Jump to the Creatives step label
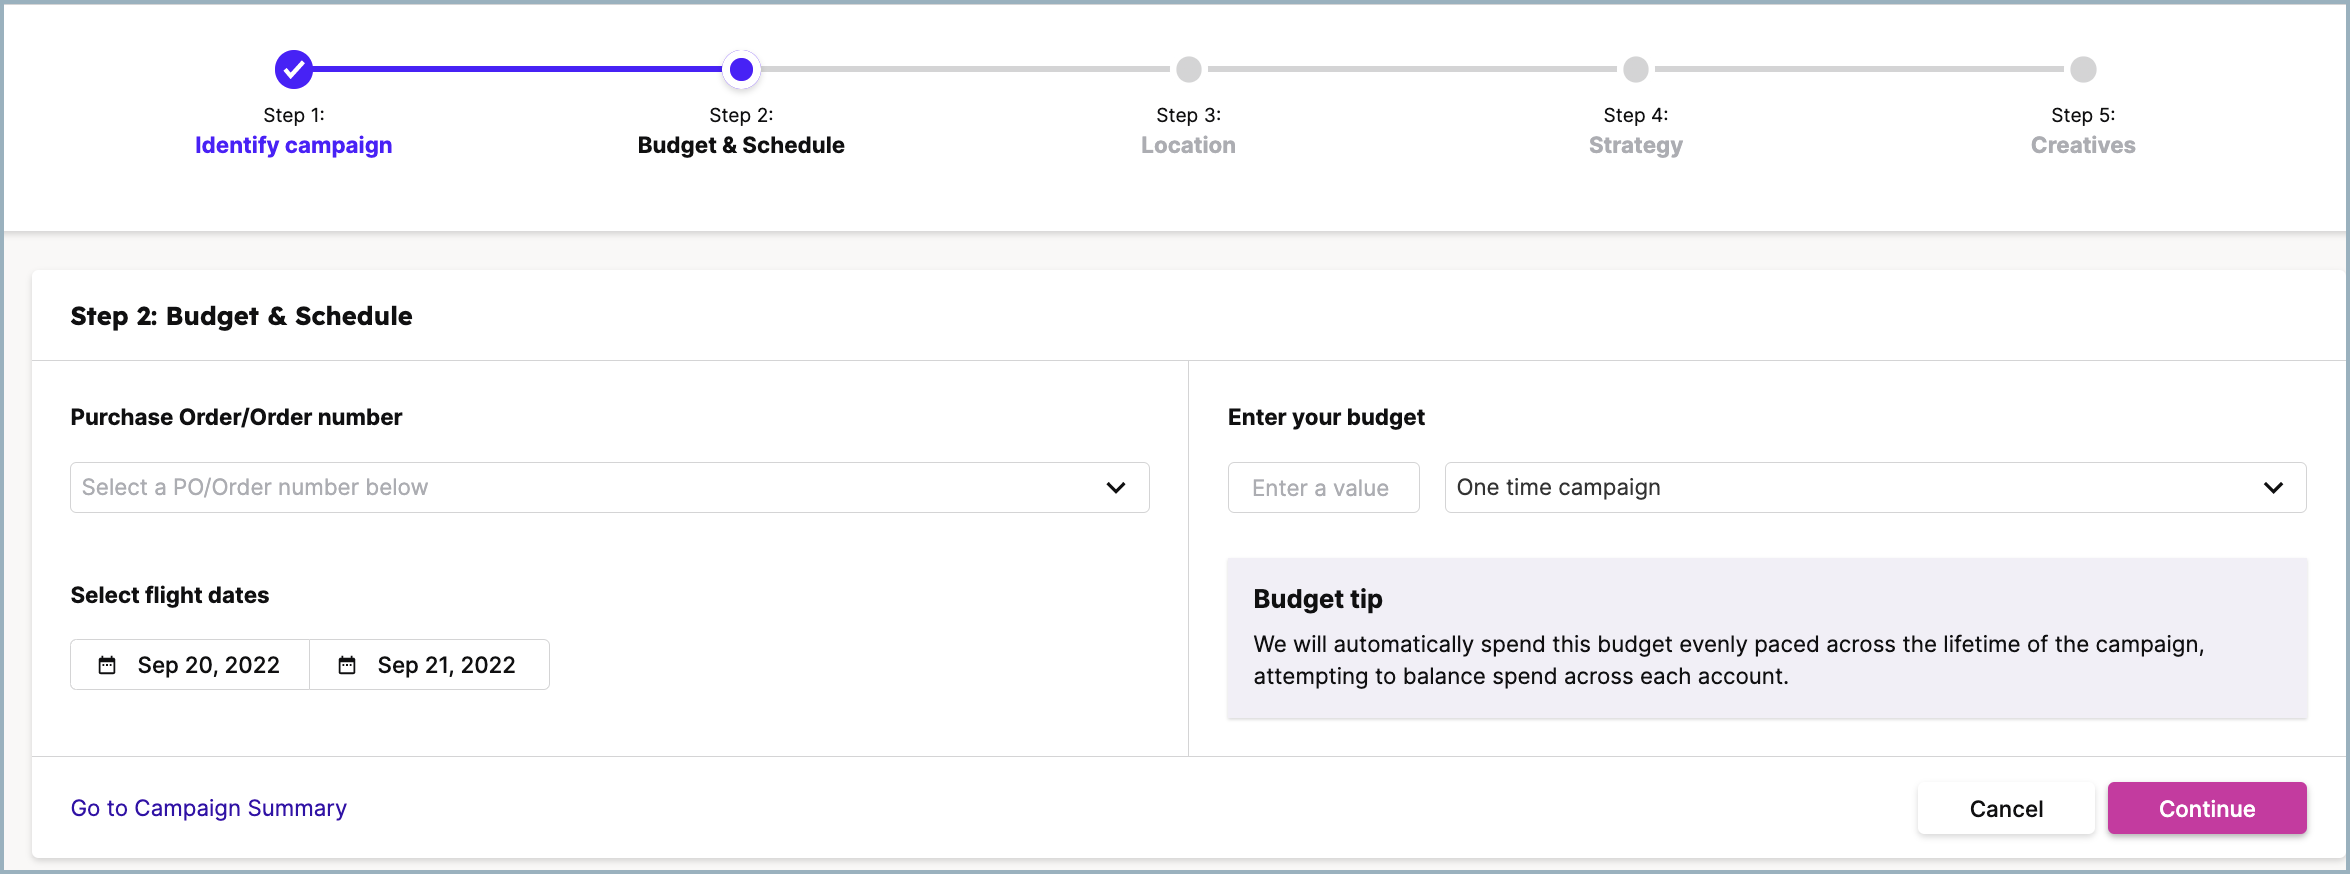Screen dimensions: 2350x874 click(x=2083, y=145)
